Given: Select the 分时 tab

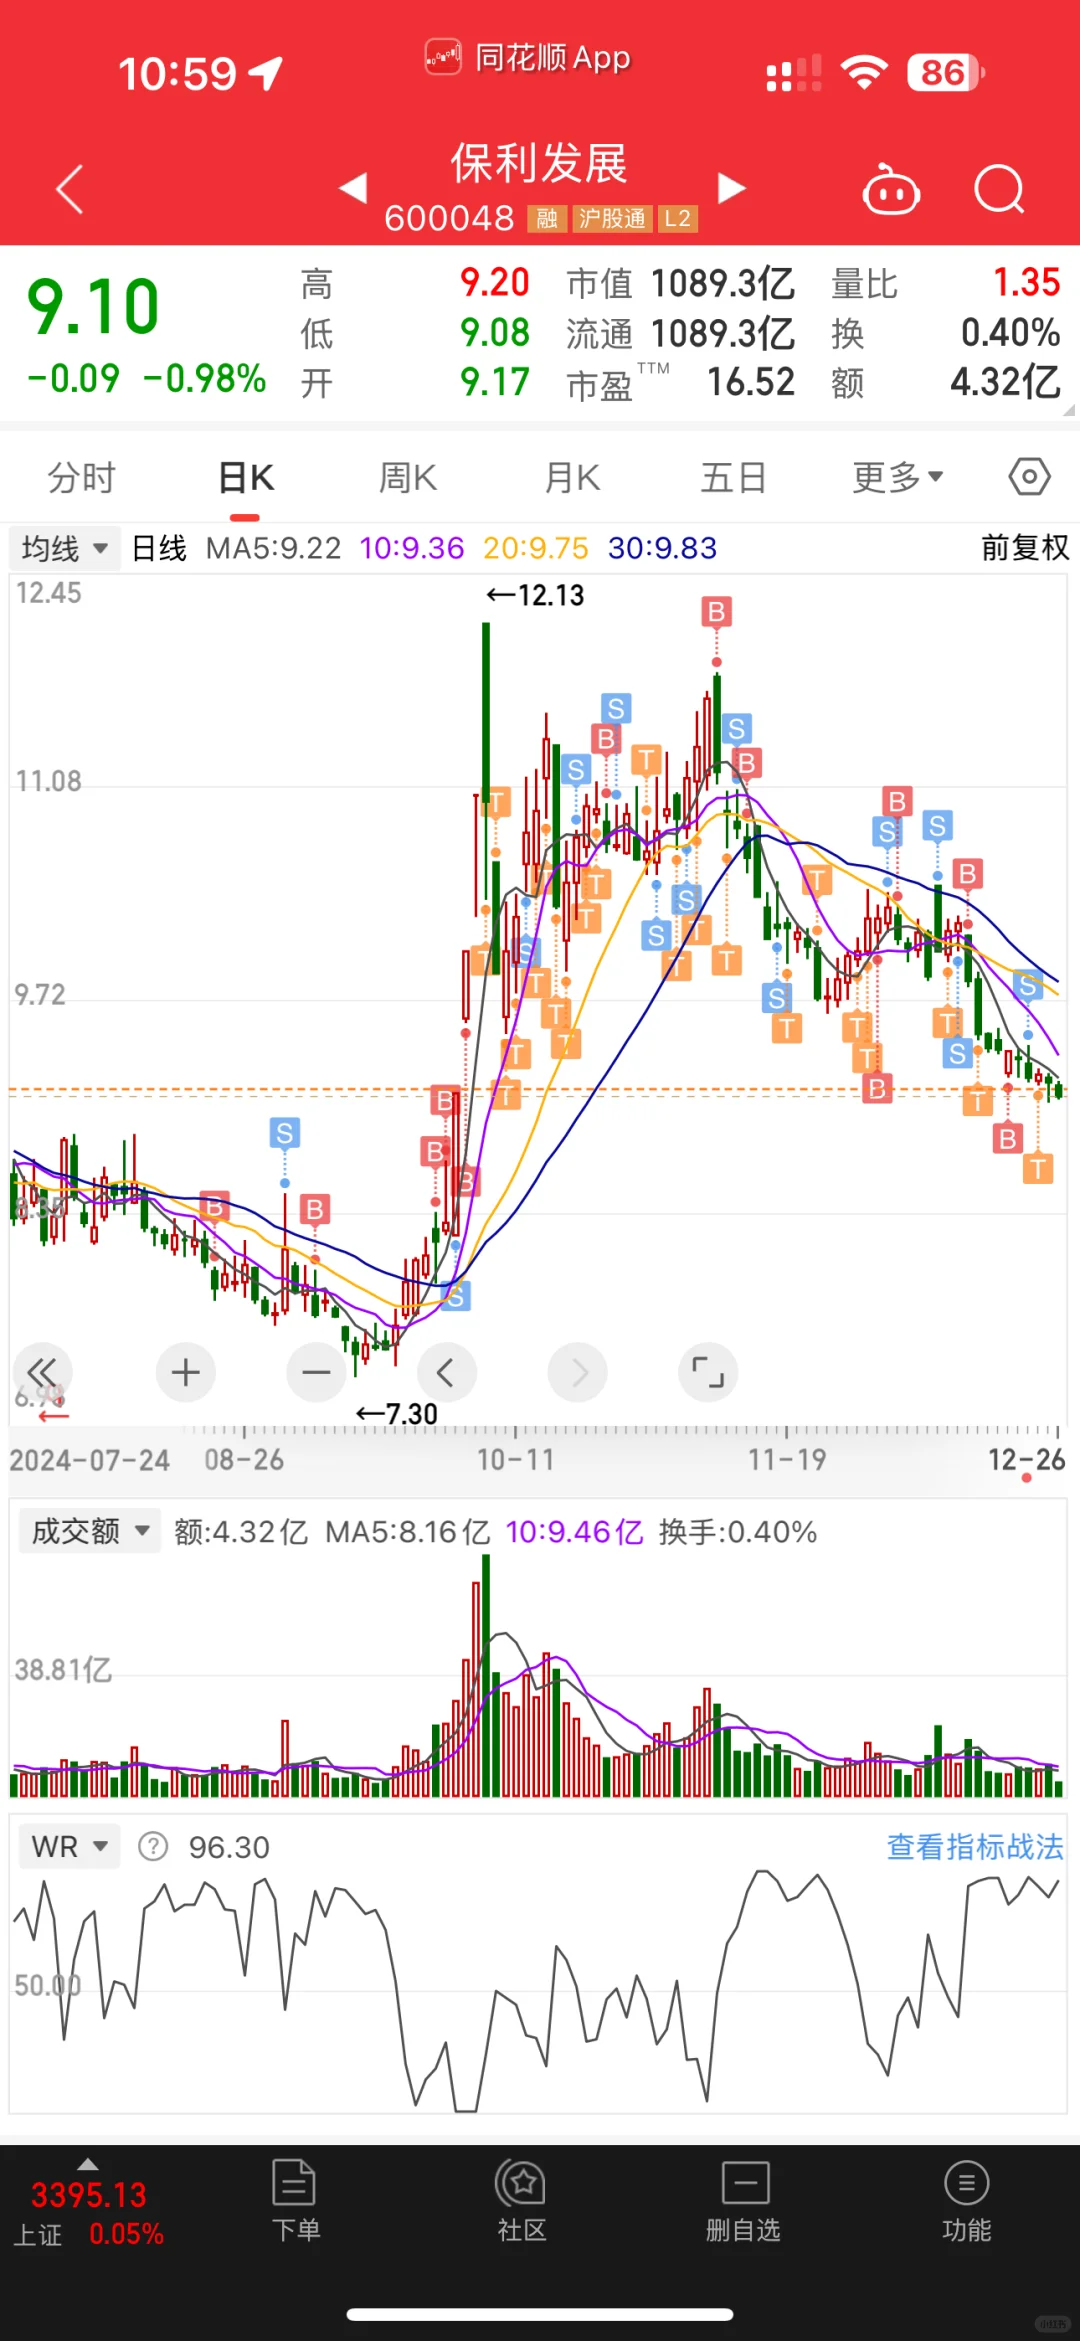Looking at the screenshot, I should click(82, 477).
